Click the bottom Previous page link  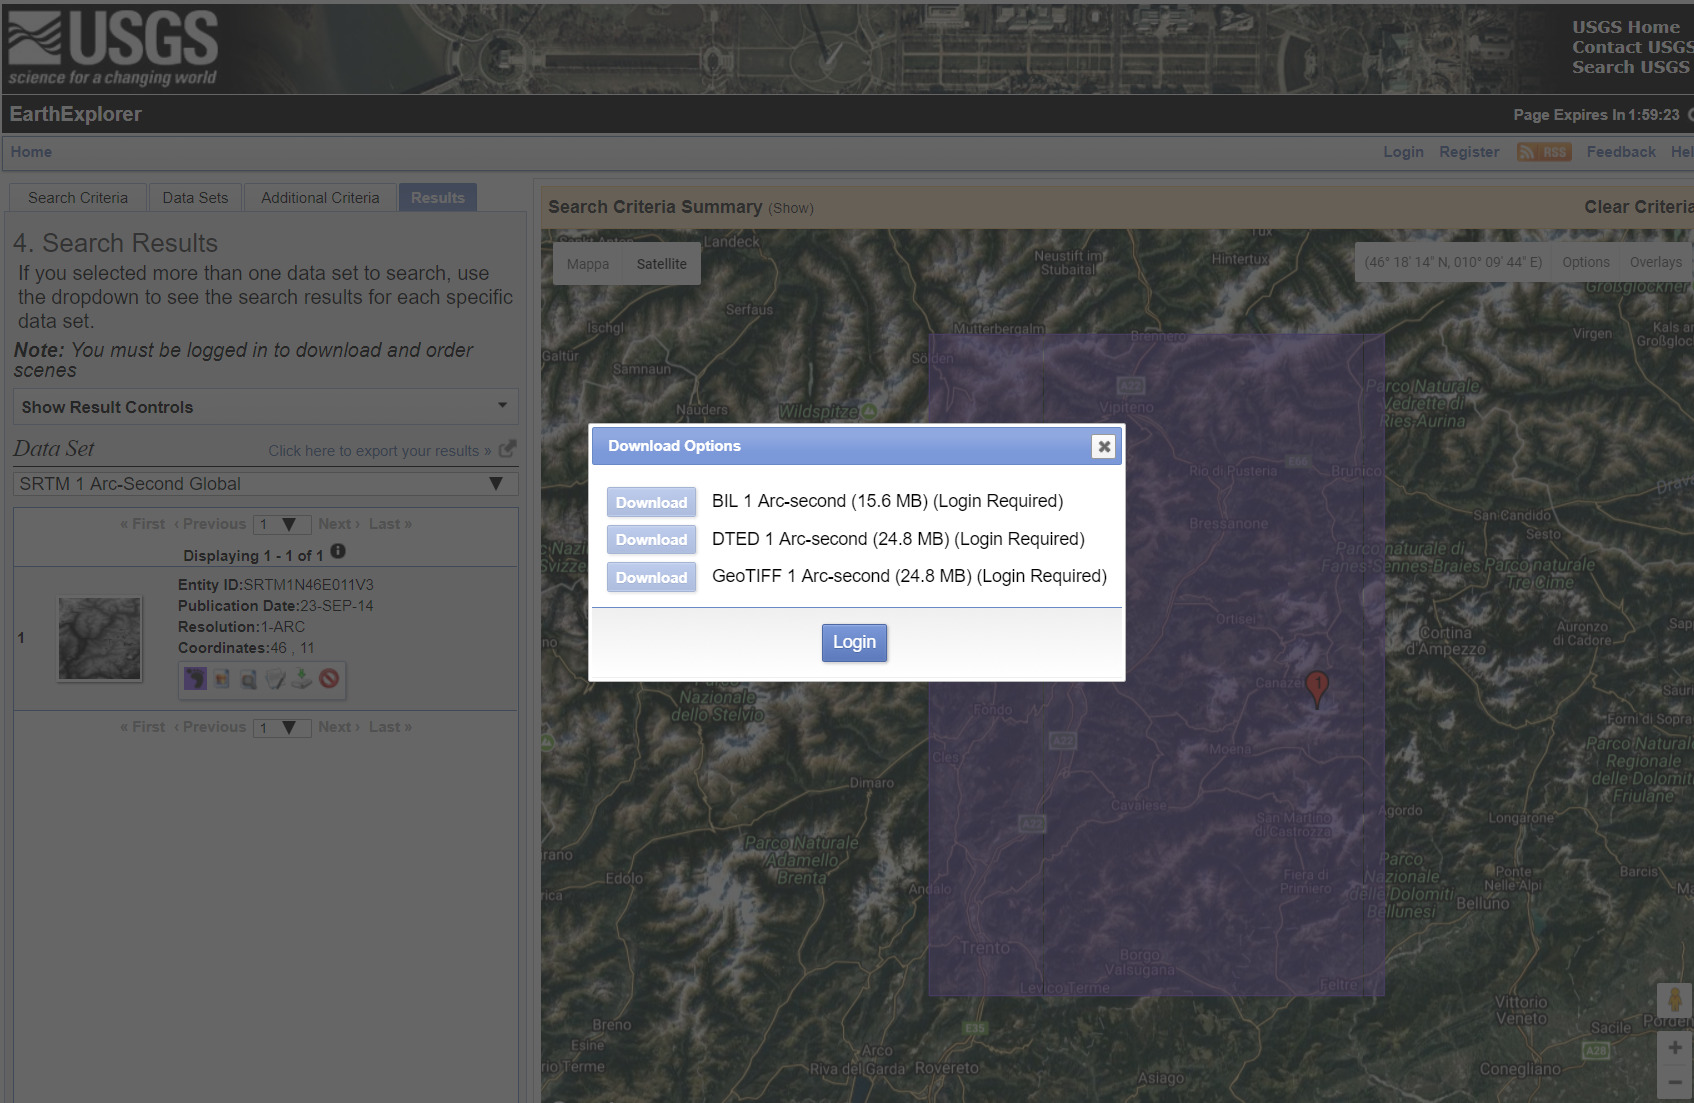pyautogui.click(x=210, y=727)
